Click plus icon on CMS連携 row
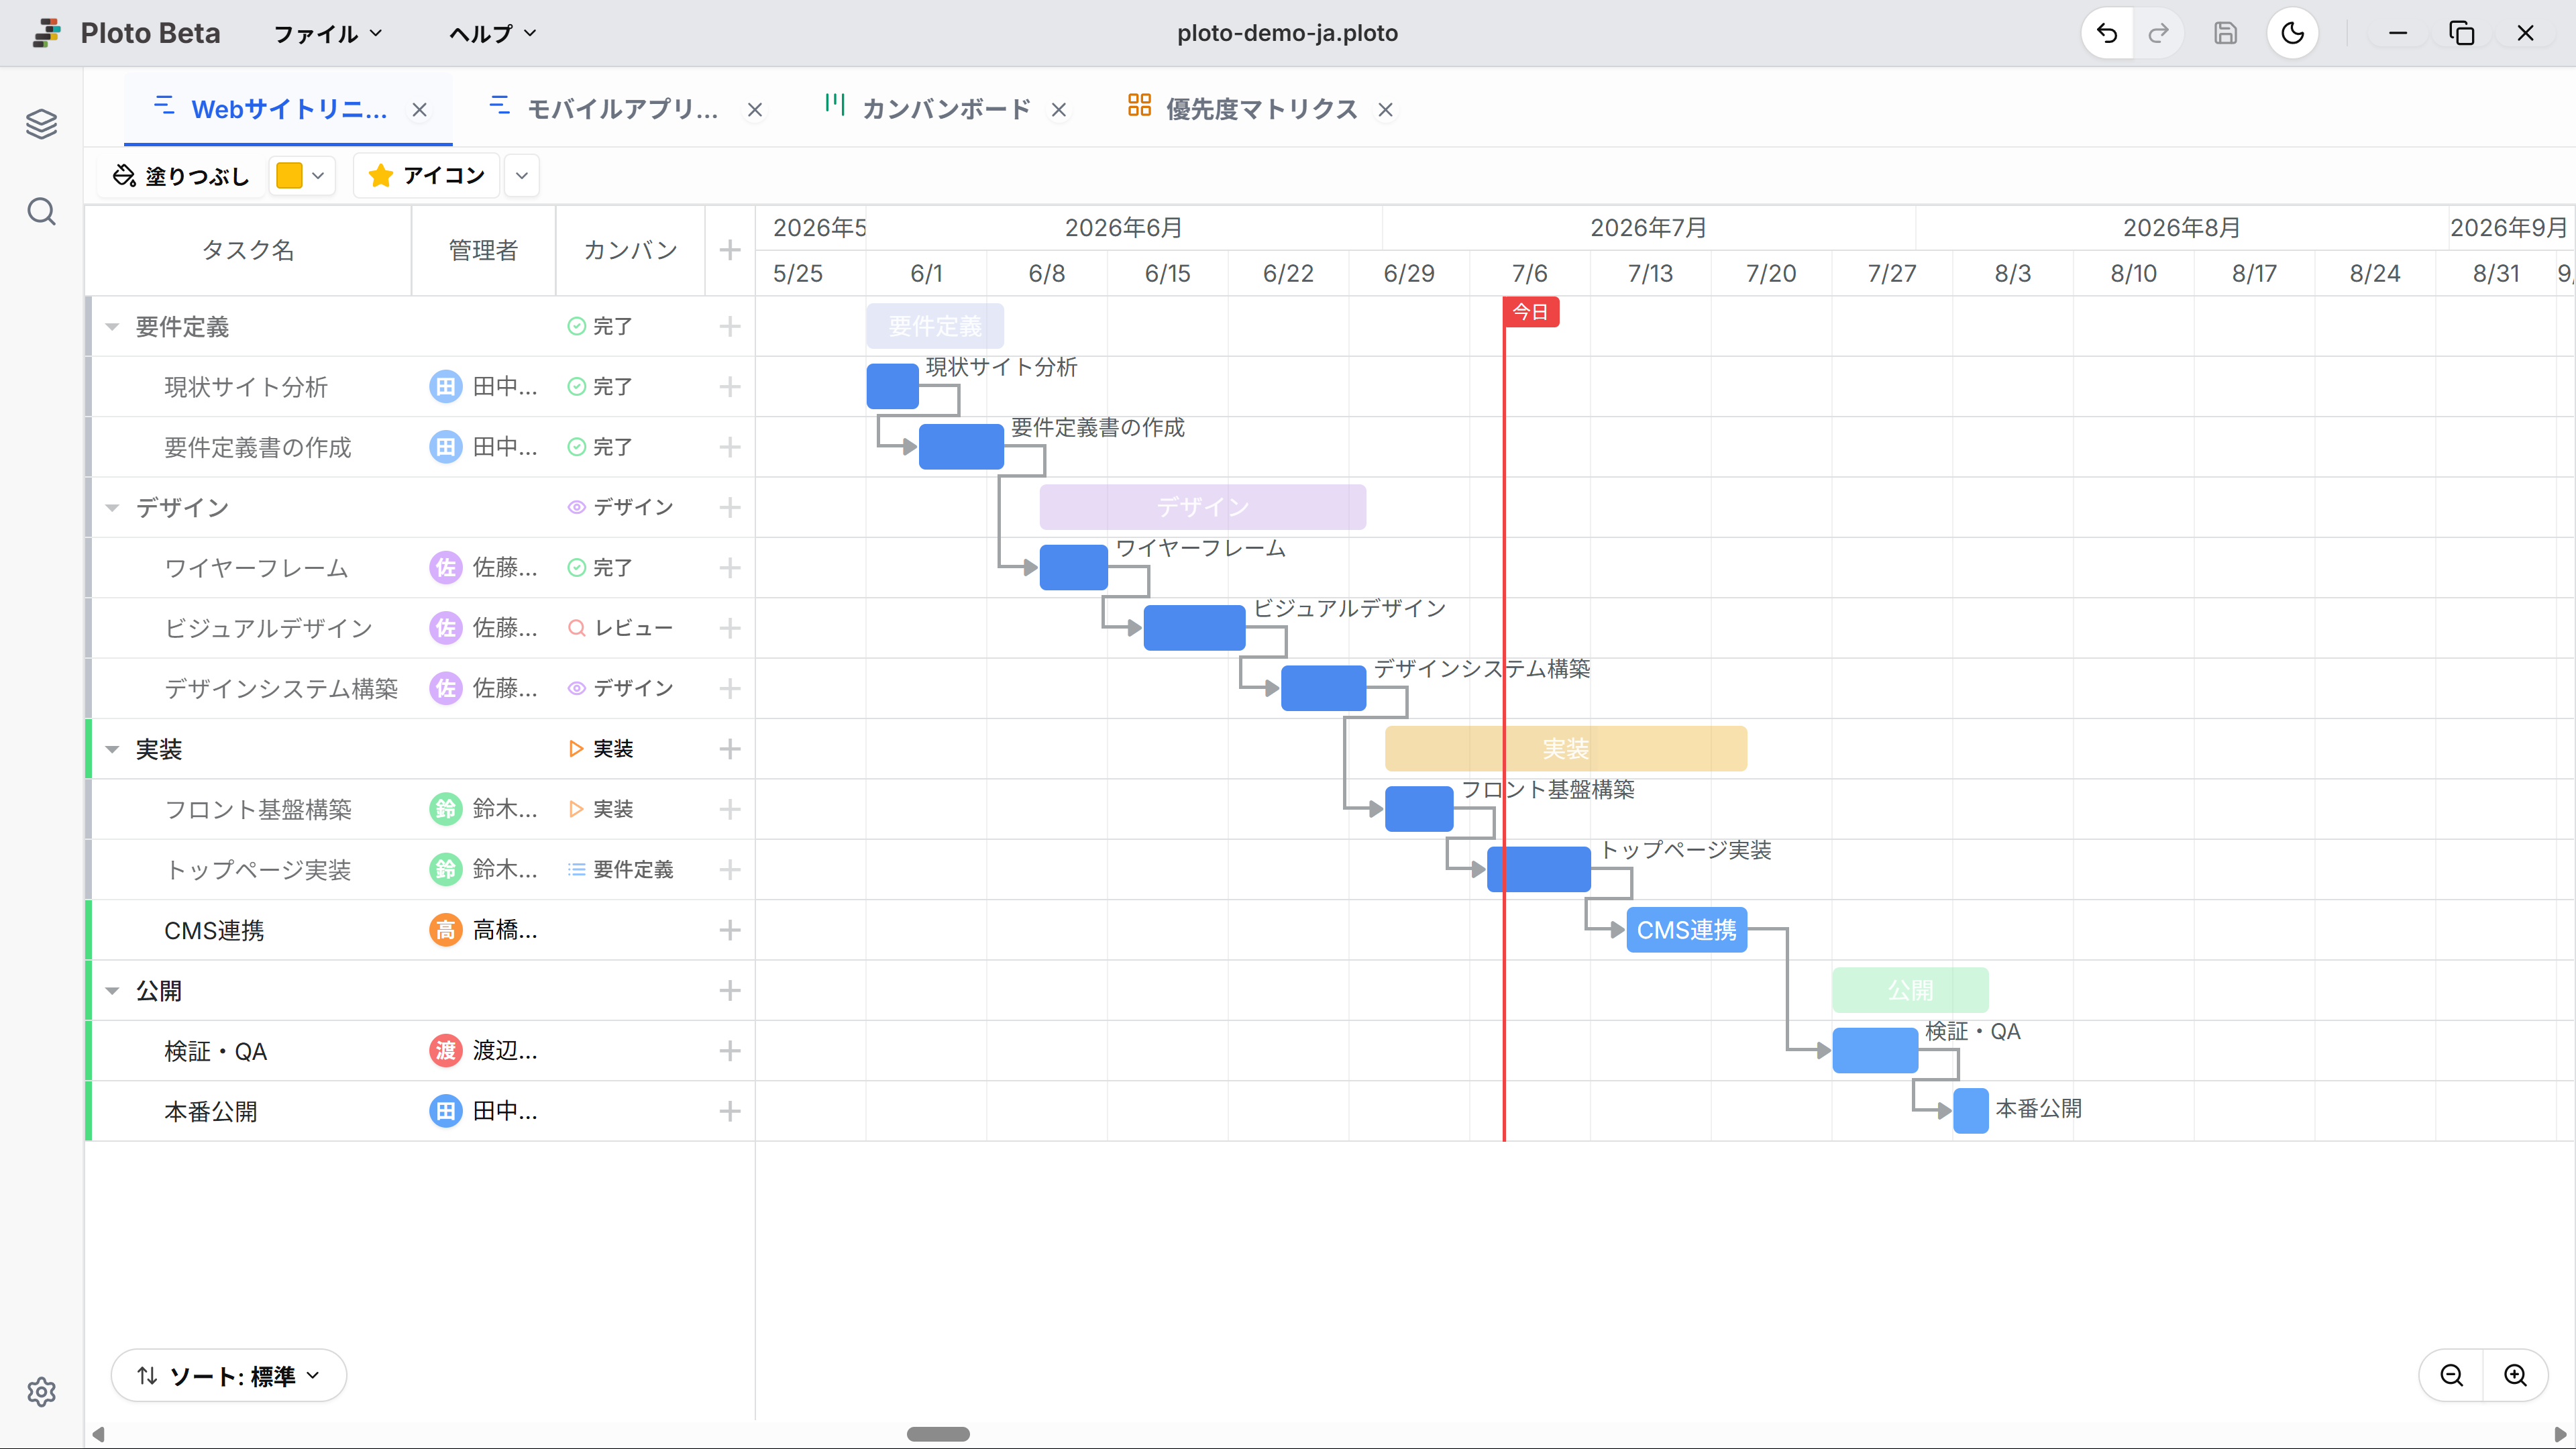The height and width of the screenshot is (1449, 2576). [730, 930]
